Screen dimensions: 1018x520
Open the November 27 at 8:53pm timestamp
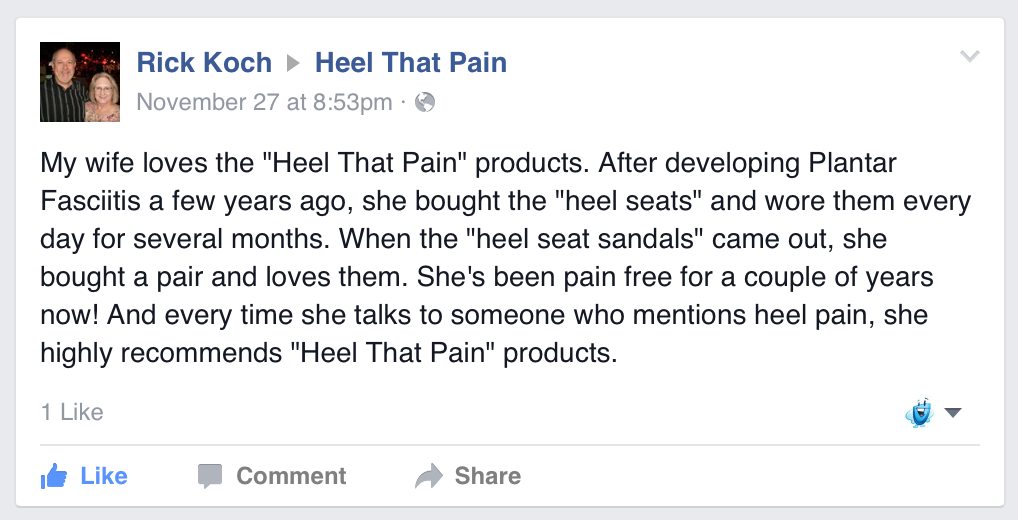click(264, 102)
